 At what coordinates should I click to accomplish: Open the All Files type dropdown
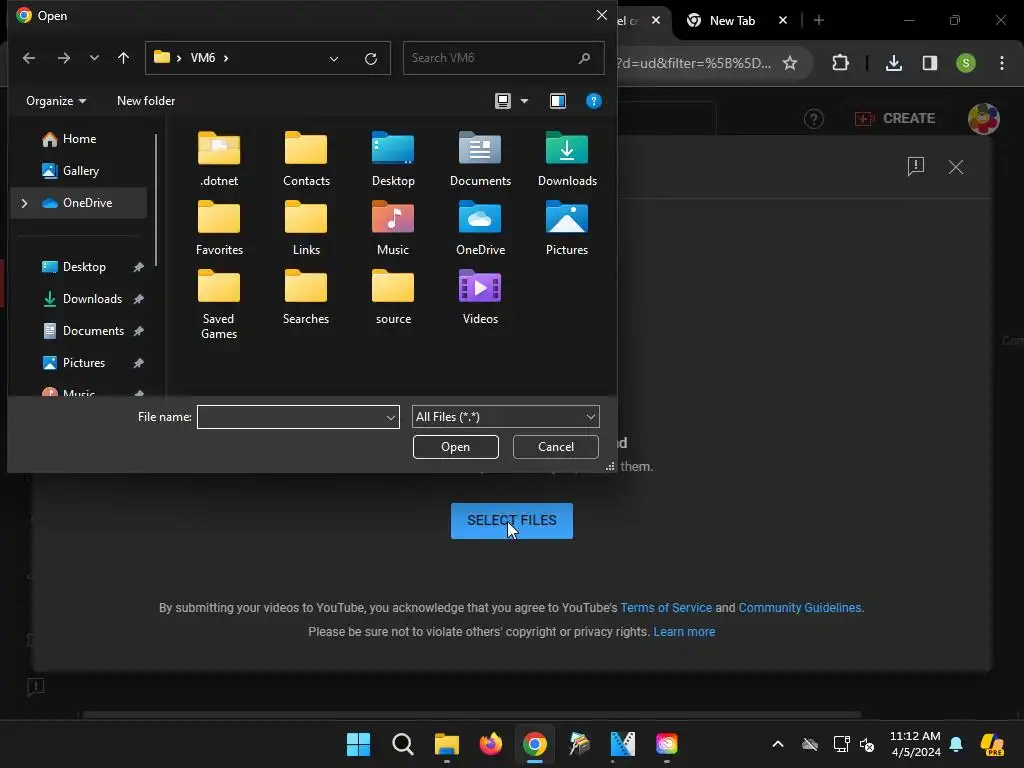pyautogui.click(x=505, y=417)
